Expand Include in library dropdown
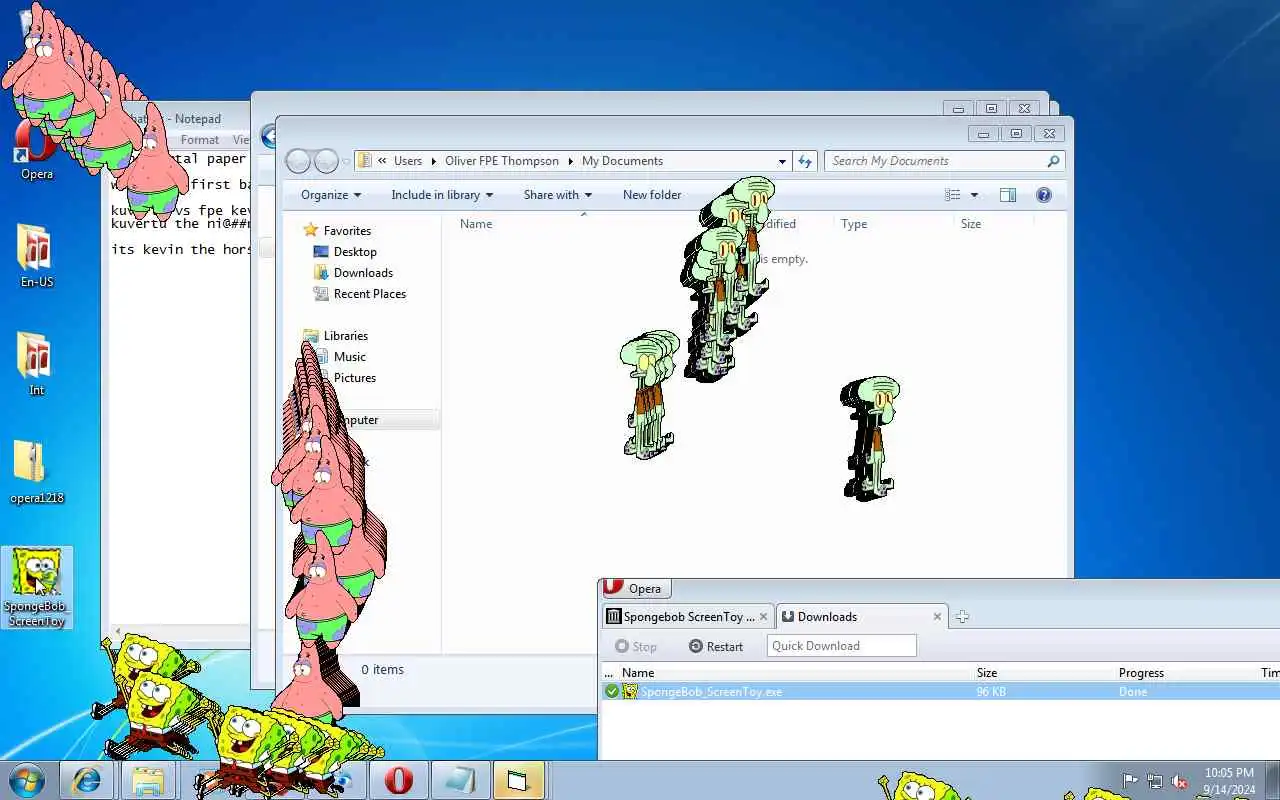 click(443, 195)
